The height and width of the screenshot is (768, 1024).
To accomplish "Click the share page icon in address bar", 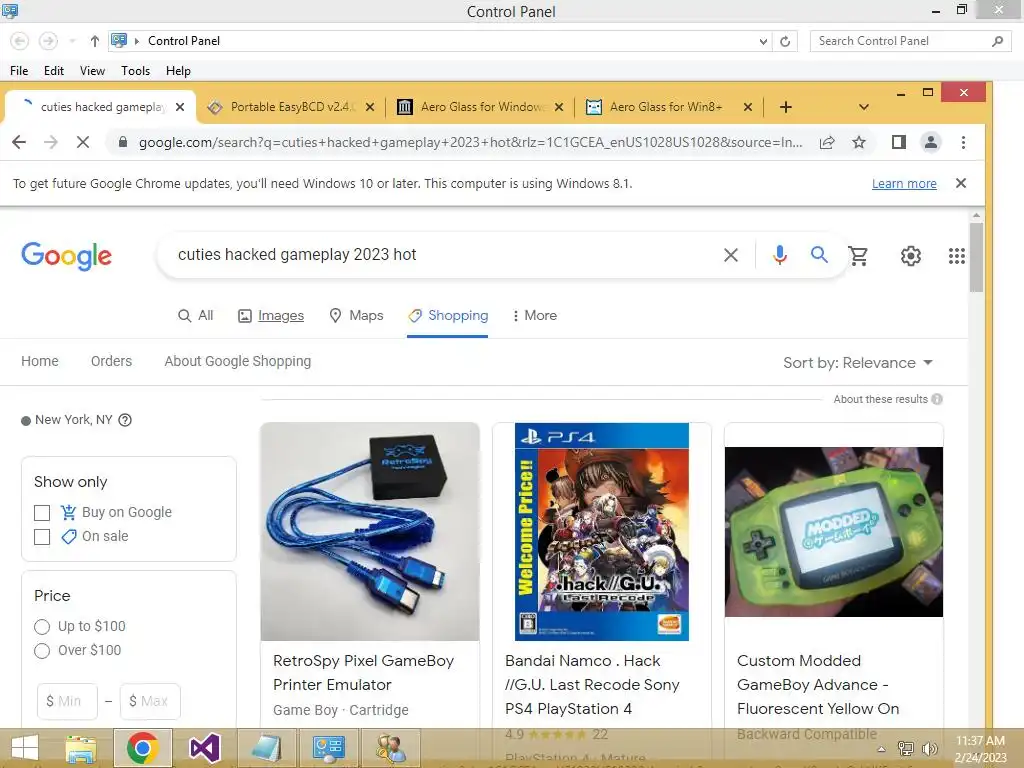I will (827, 142).
